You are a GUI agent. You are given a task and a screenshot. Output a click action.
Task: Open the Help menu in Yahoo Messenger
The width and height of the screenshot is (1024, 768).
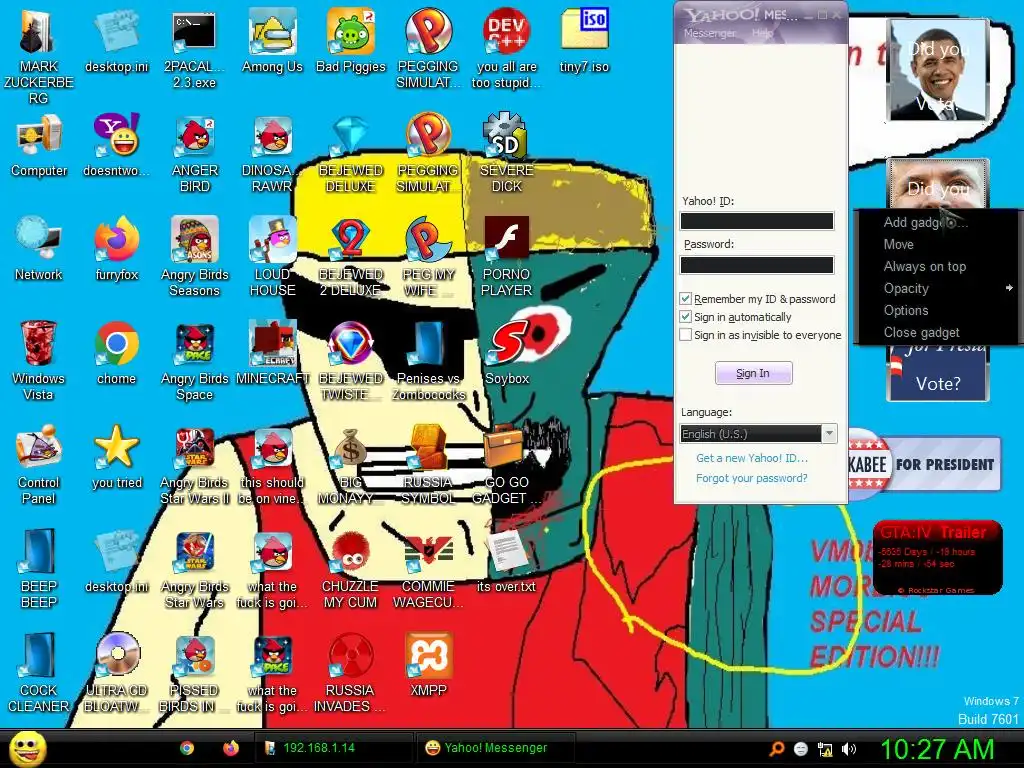(x=762, y=33)
